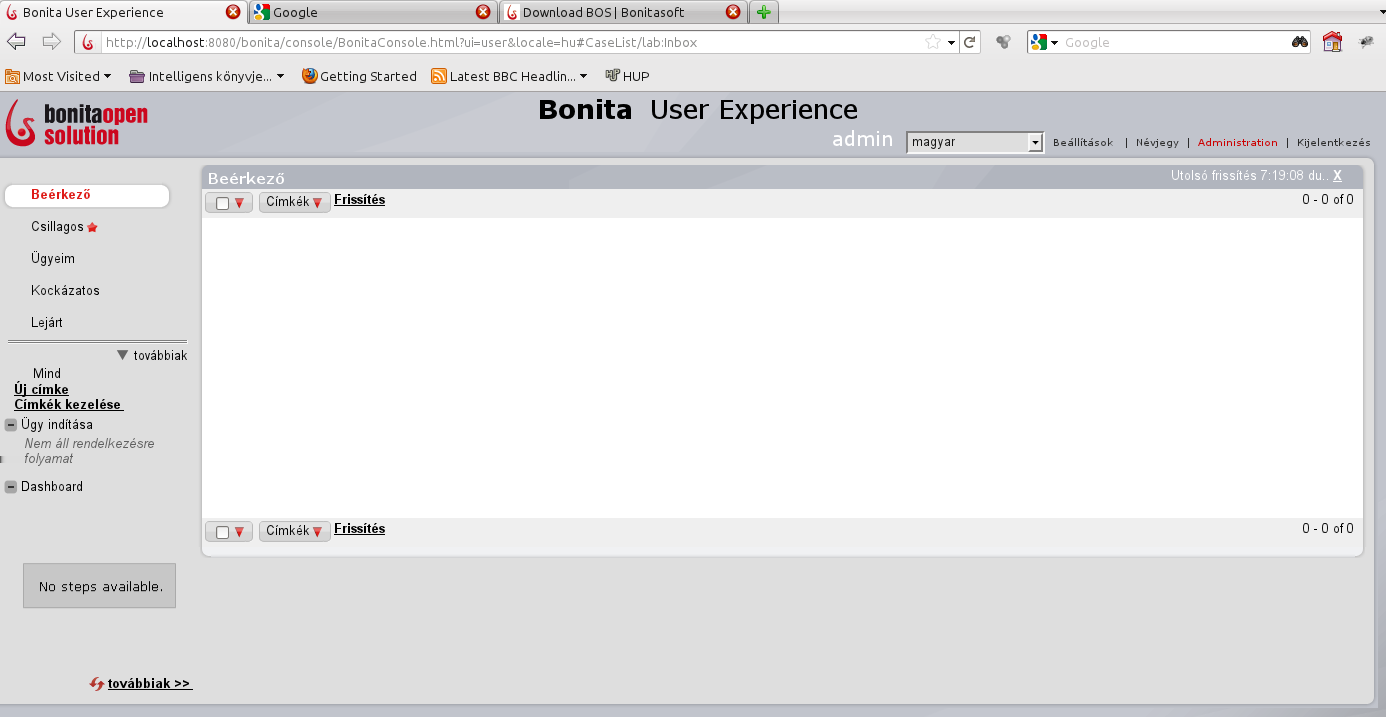Open a new tab with the green plus
Image resolution: width=1386 pixels, height=717 pixels.
pos(764,12)
